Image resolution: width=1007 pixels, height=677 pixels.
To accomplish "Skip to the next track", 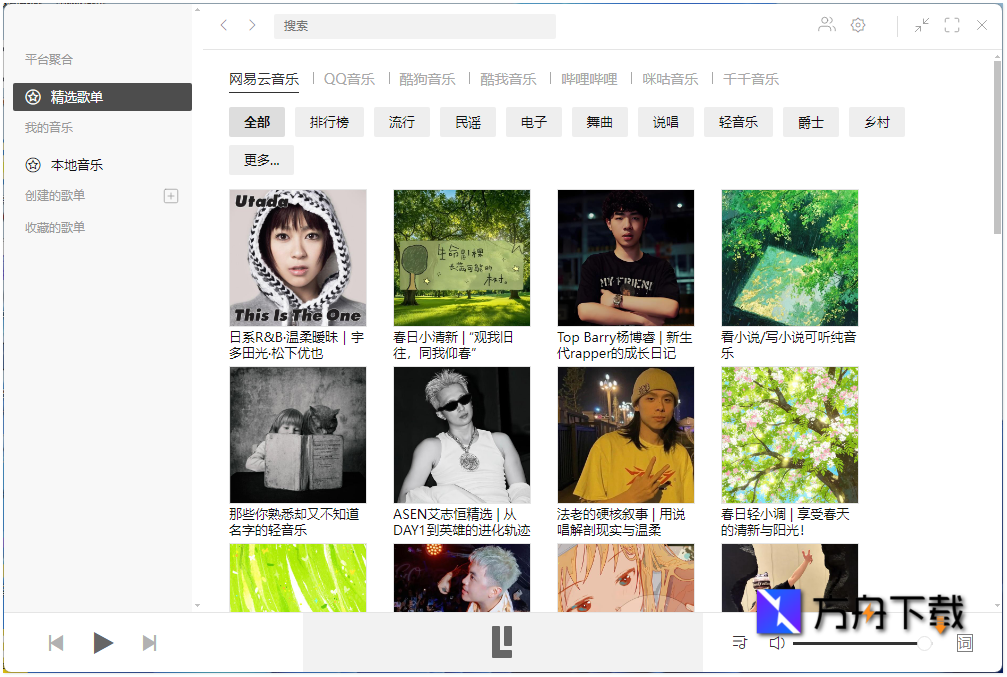I will click(x=149, y=643).
